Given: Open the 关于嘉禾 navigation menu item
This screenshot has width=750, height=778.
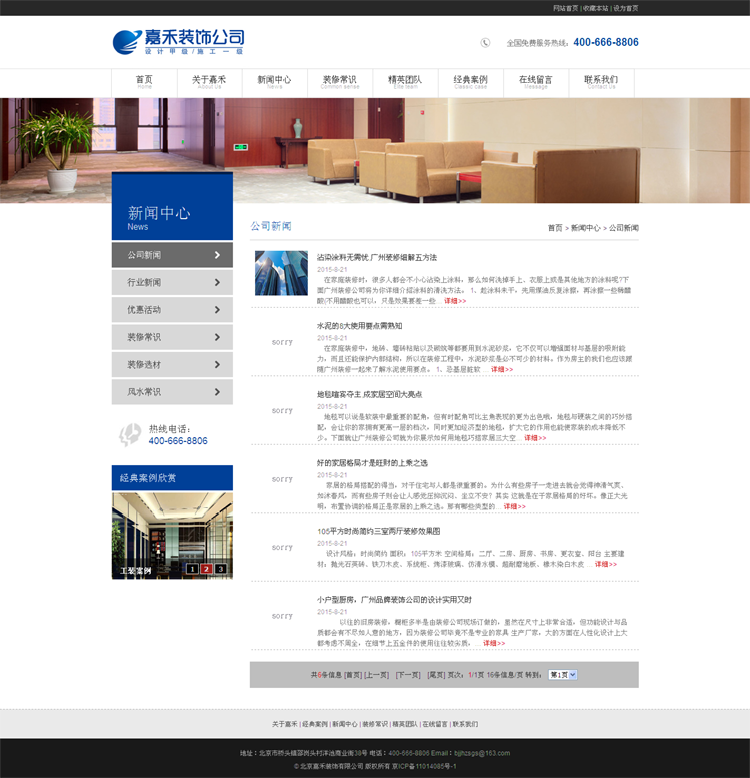Looking at the screenshot, I should point(209,80).
